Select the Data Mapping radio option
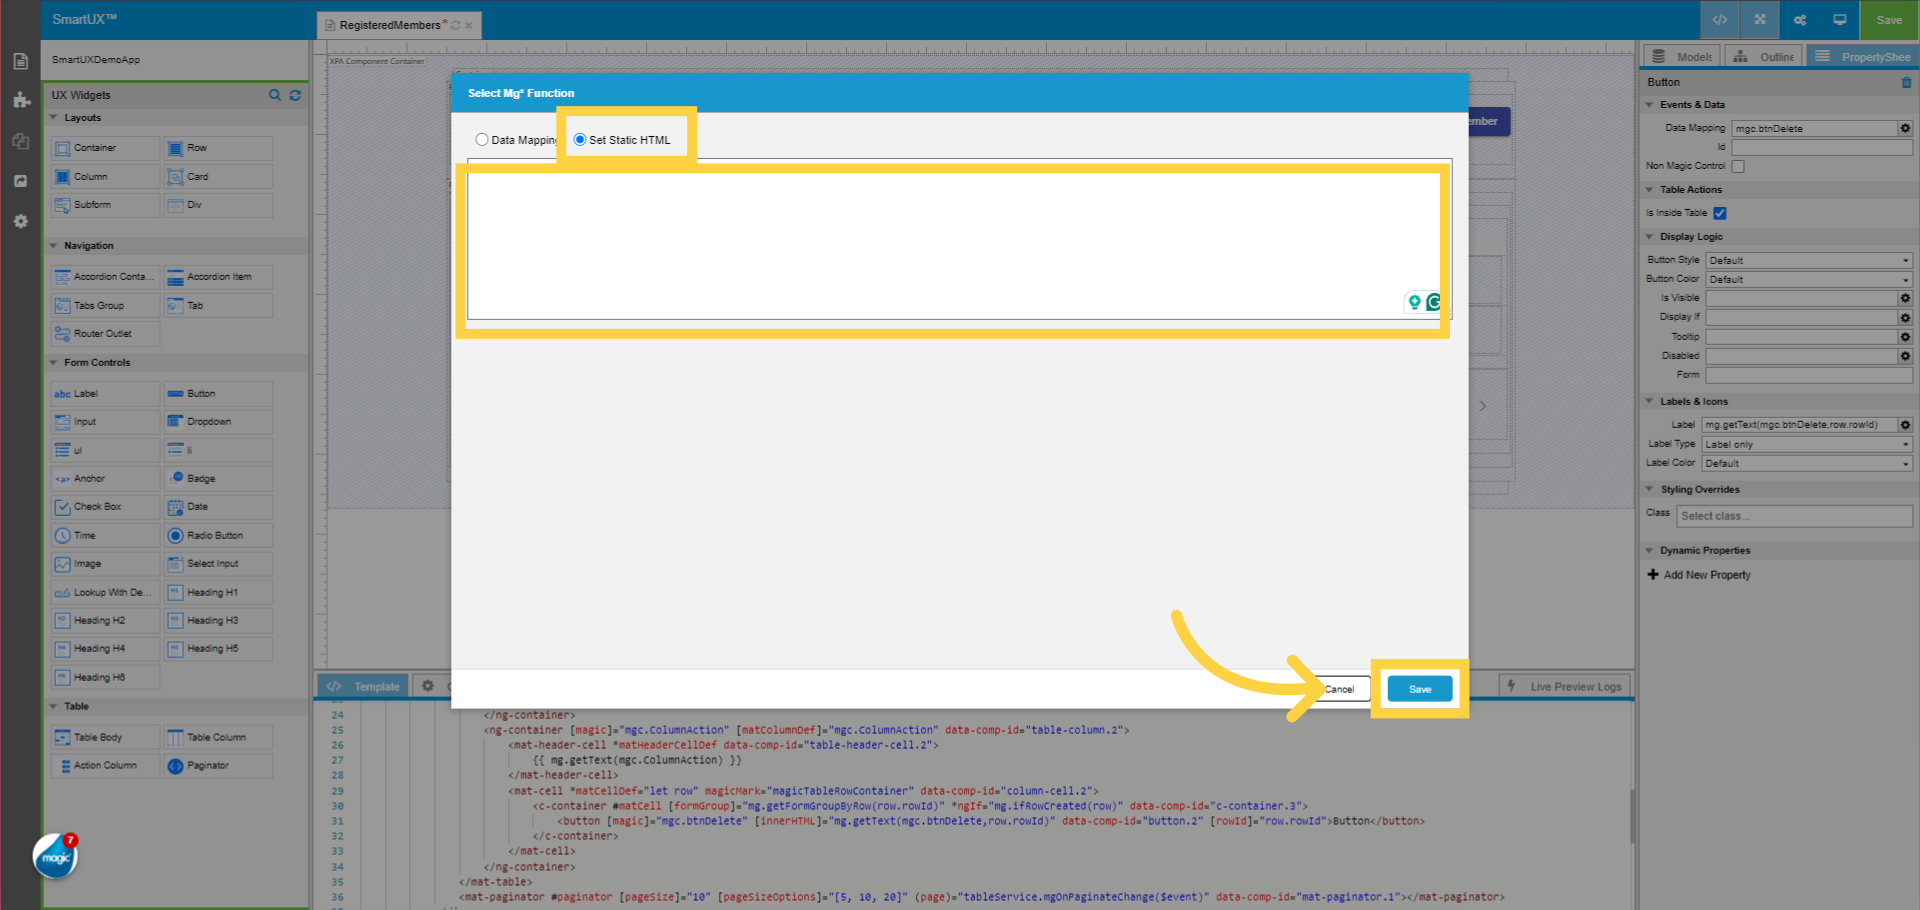 pyautogui.click(x=482, y=140)
